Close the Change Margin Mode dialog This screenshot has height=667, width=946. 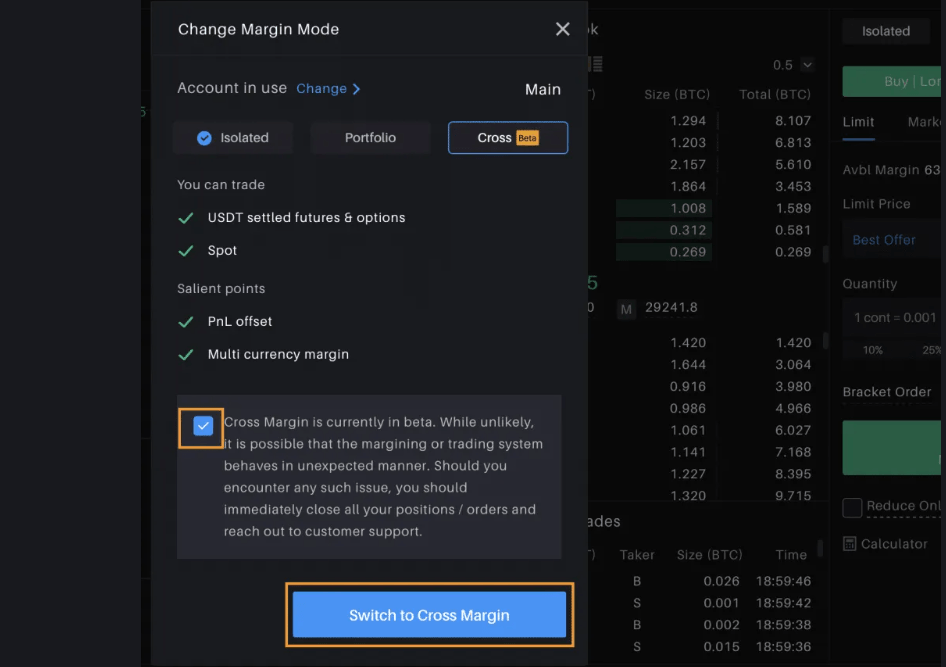[x=562, y=29]
